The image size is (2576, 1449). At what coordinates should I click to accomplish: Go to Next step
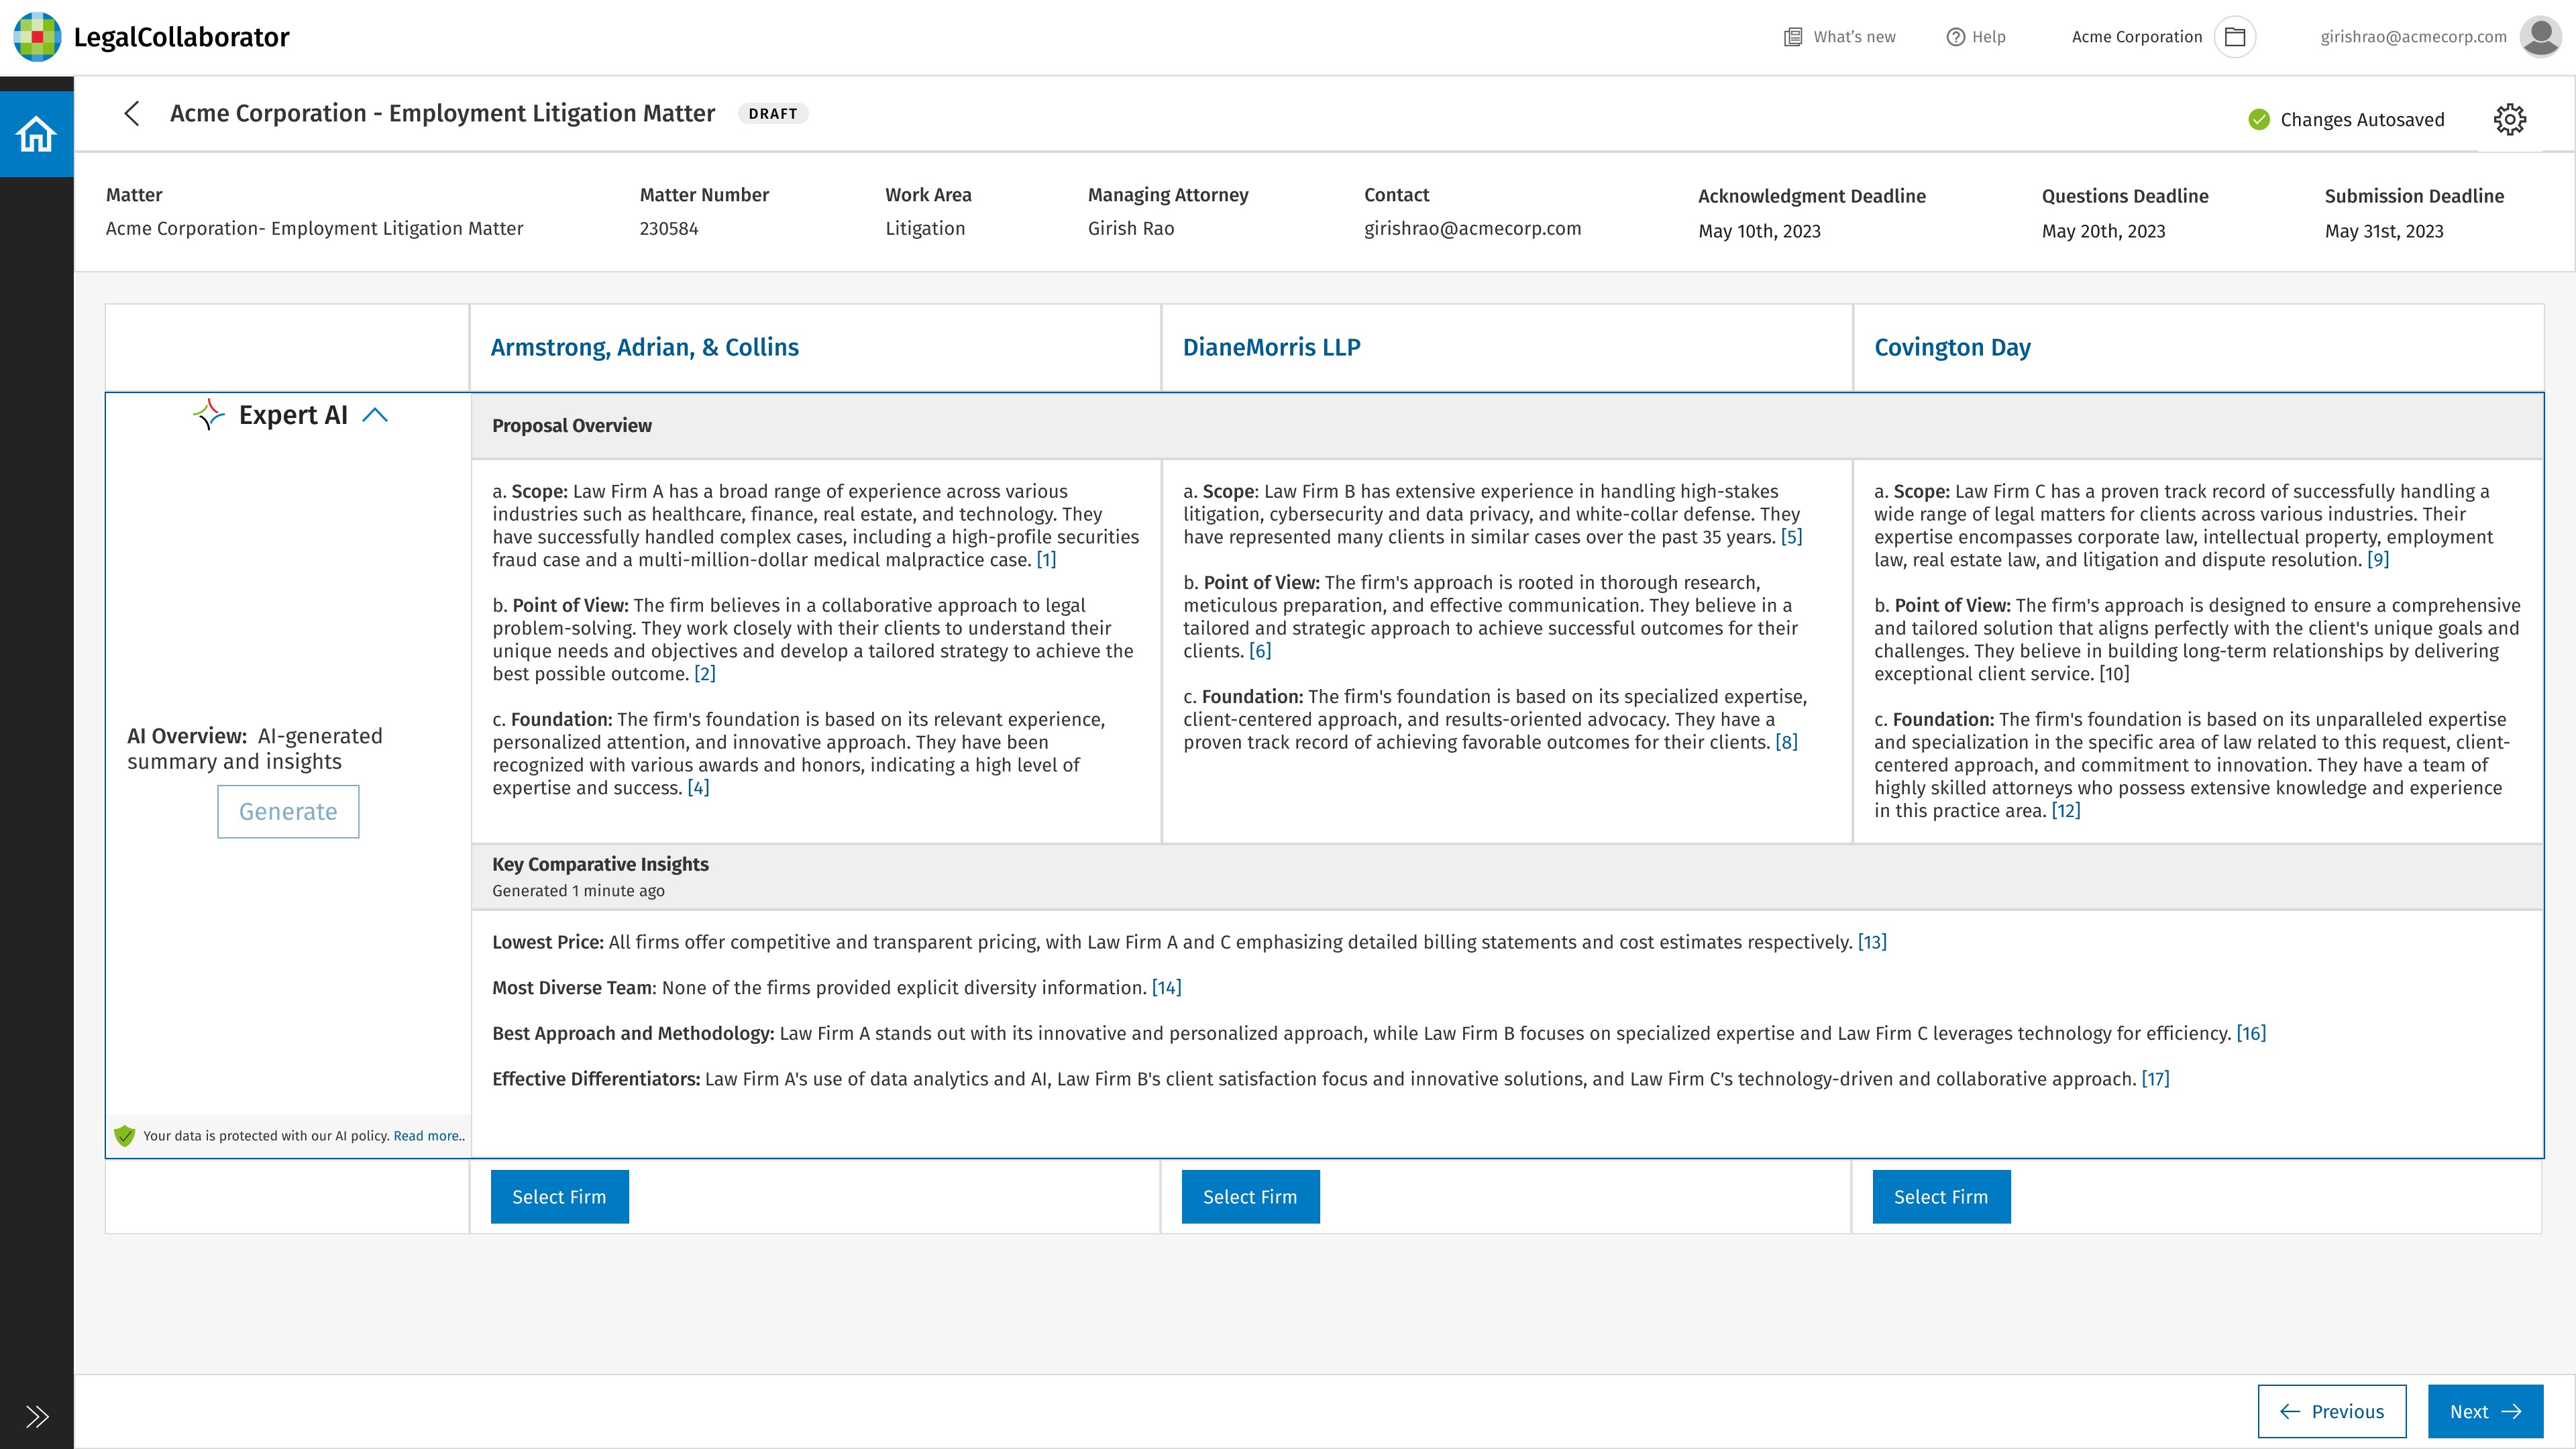click(x=2485, y=1412)
